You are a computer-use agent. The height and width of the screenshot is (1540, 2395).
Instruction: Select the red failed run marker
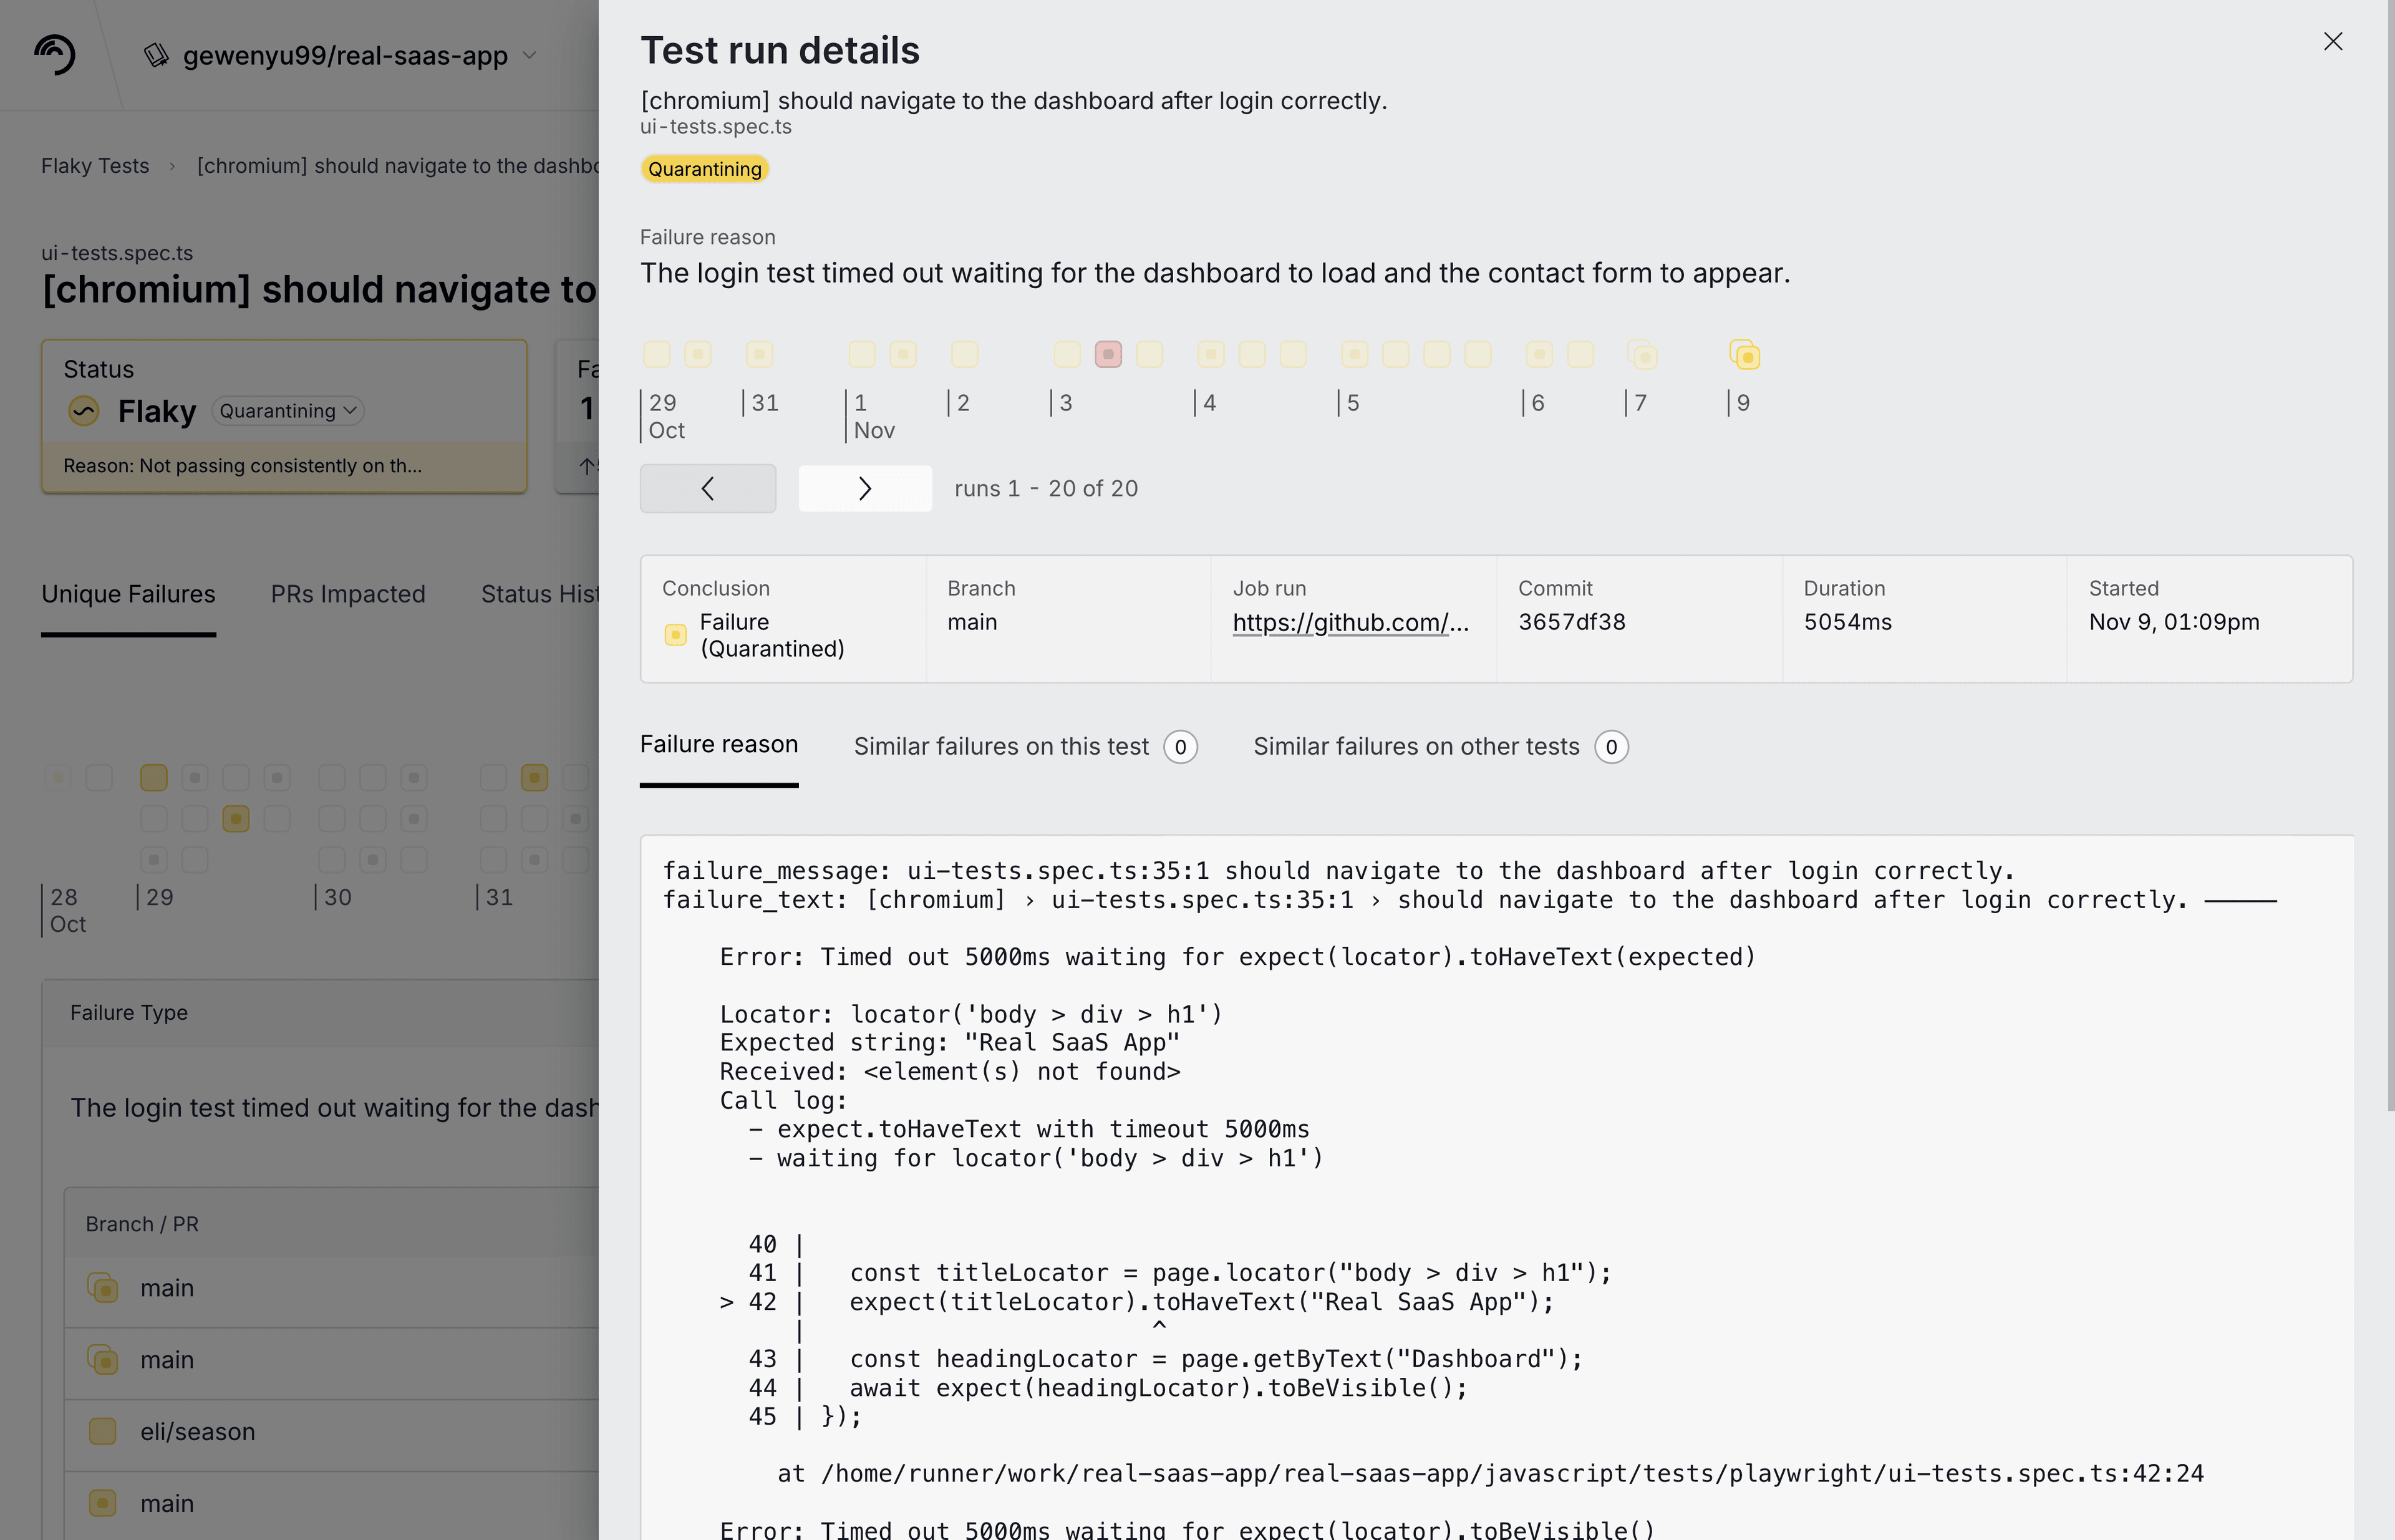(1108, 354)
